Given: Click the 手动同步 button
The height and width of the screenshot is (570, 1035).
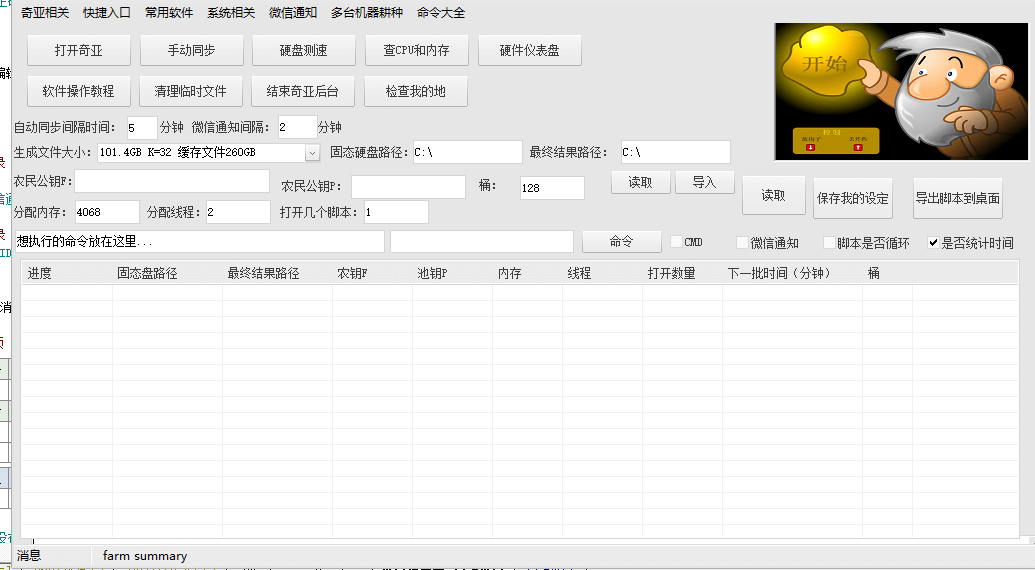Looking at the screenshot, I should [191, 50].
